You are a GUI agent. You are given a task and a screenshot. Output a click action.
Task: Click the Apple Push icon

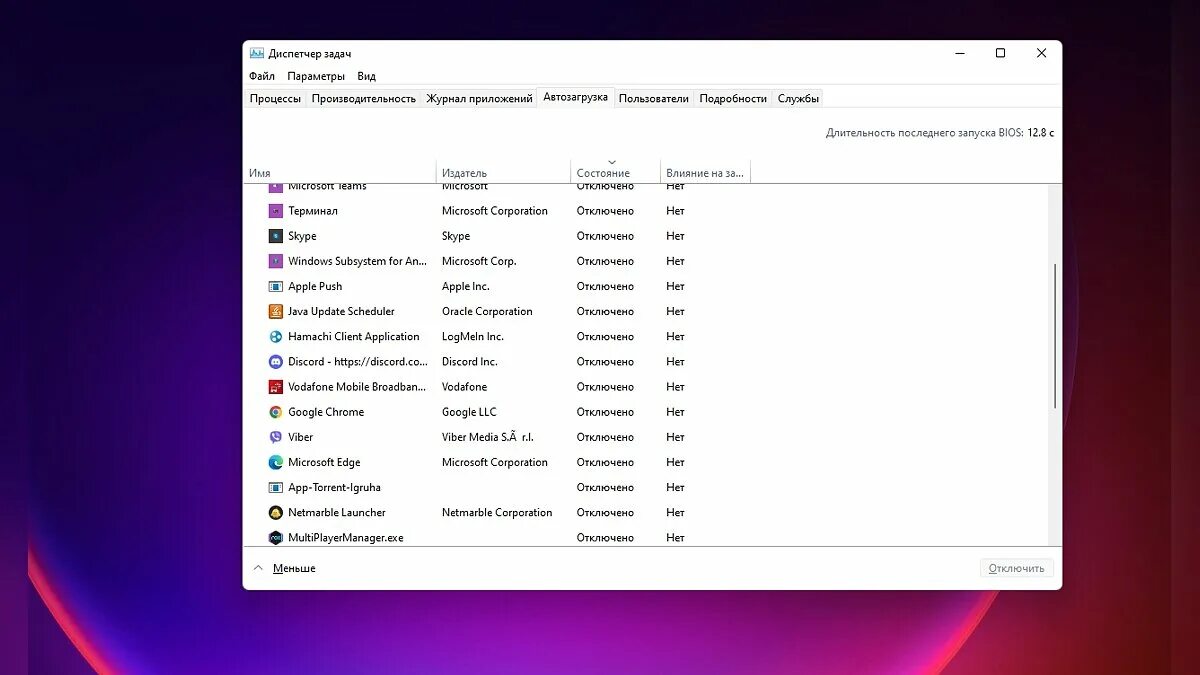click(x=276, y=286)
